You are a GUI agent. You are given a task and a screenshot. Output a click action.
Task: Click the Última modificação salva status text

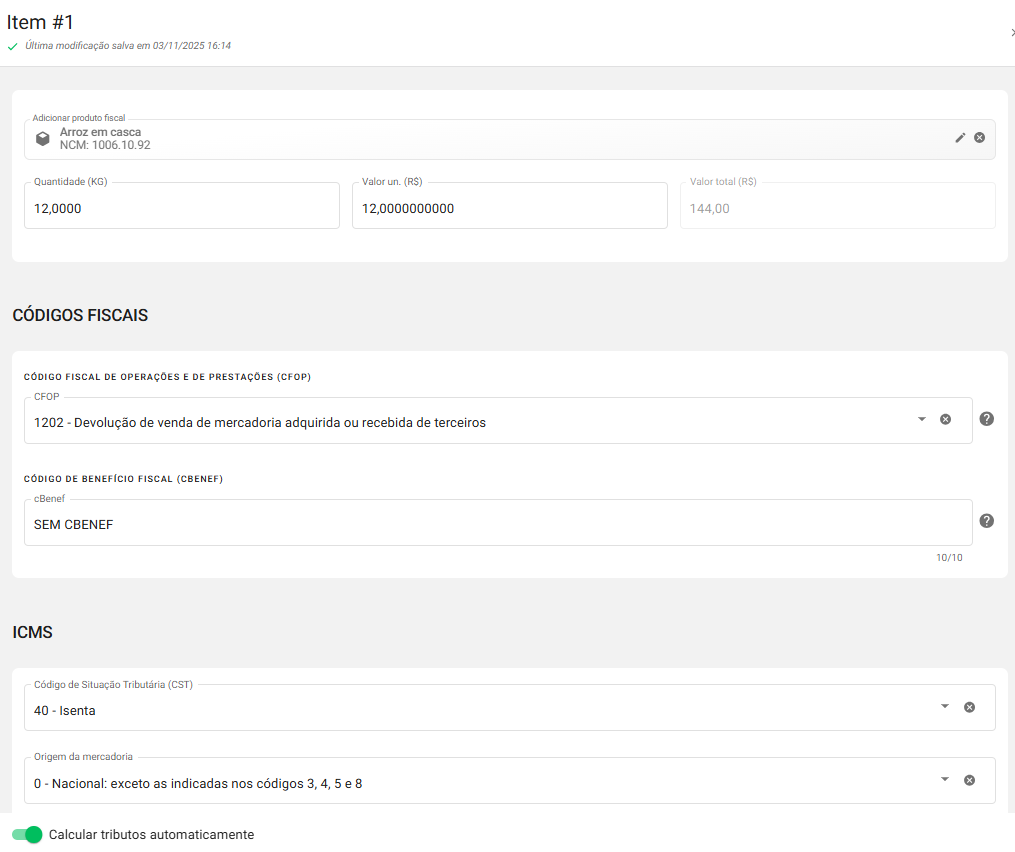[x=128, y=46]
